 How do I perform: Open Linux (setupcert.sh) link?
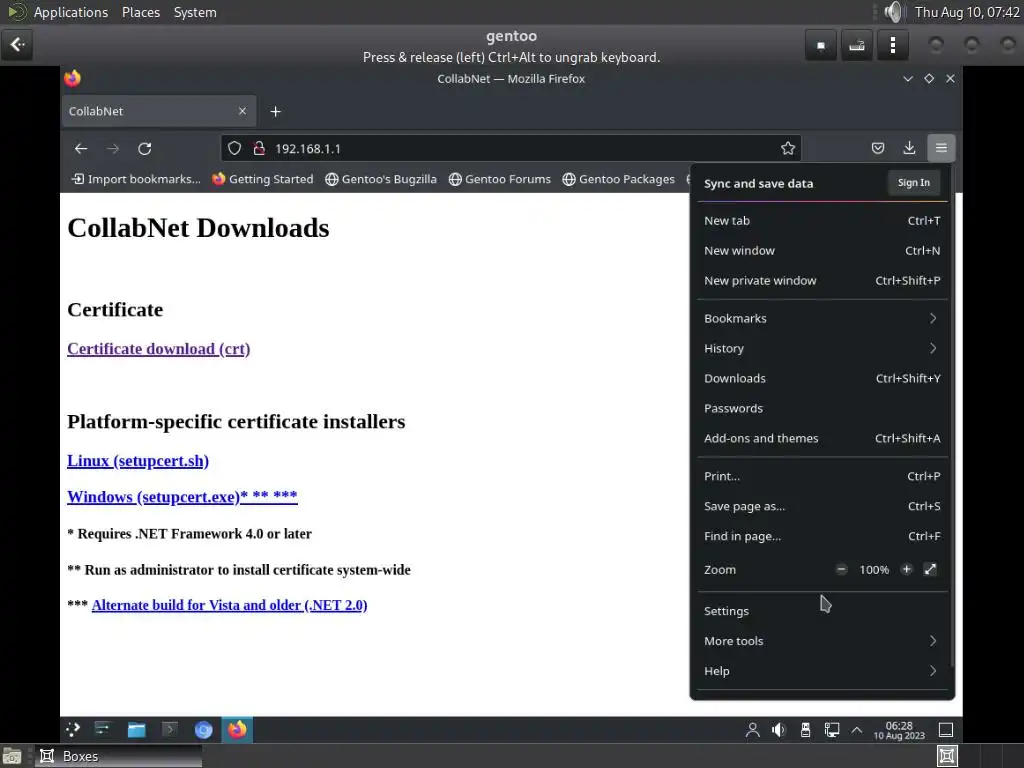[x=138, y=461]
